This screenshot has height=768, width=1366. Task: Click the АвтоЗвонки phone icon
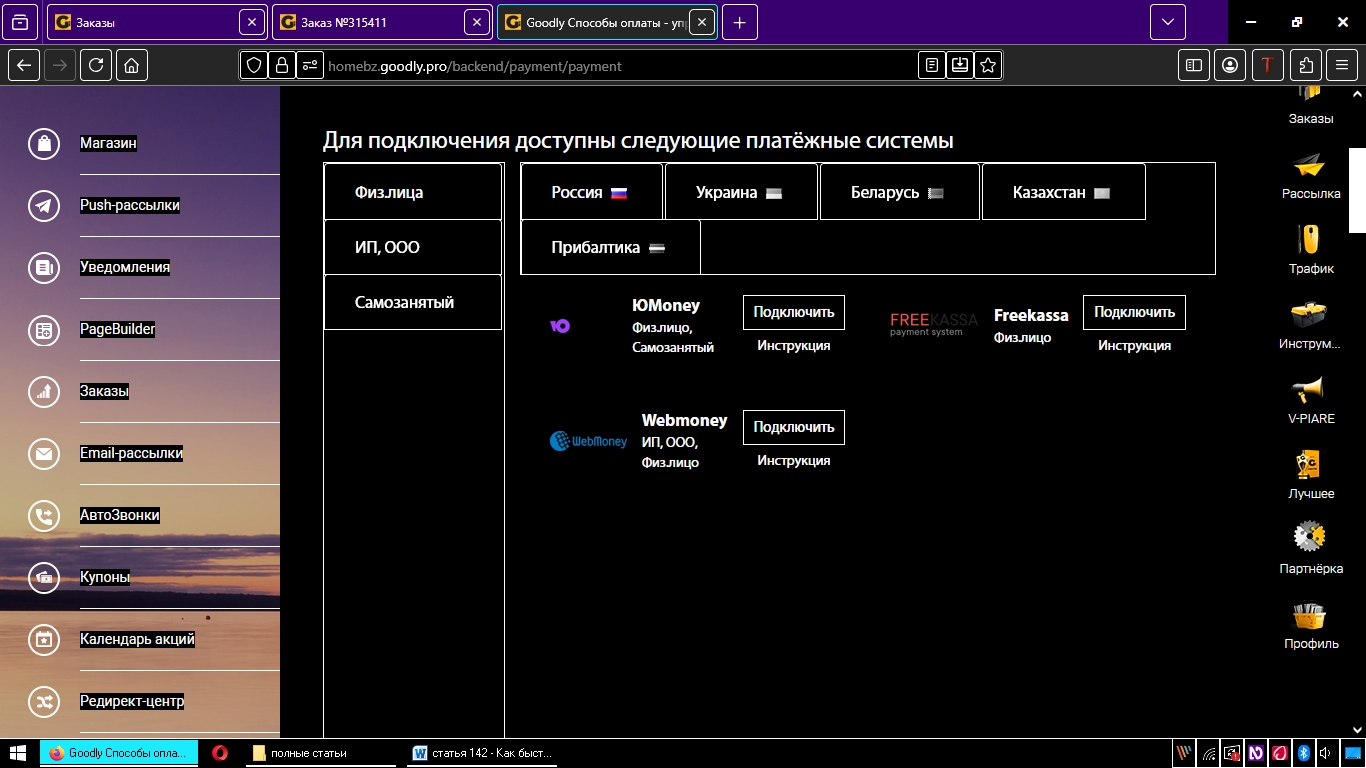point(43,515)
